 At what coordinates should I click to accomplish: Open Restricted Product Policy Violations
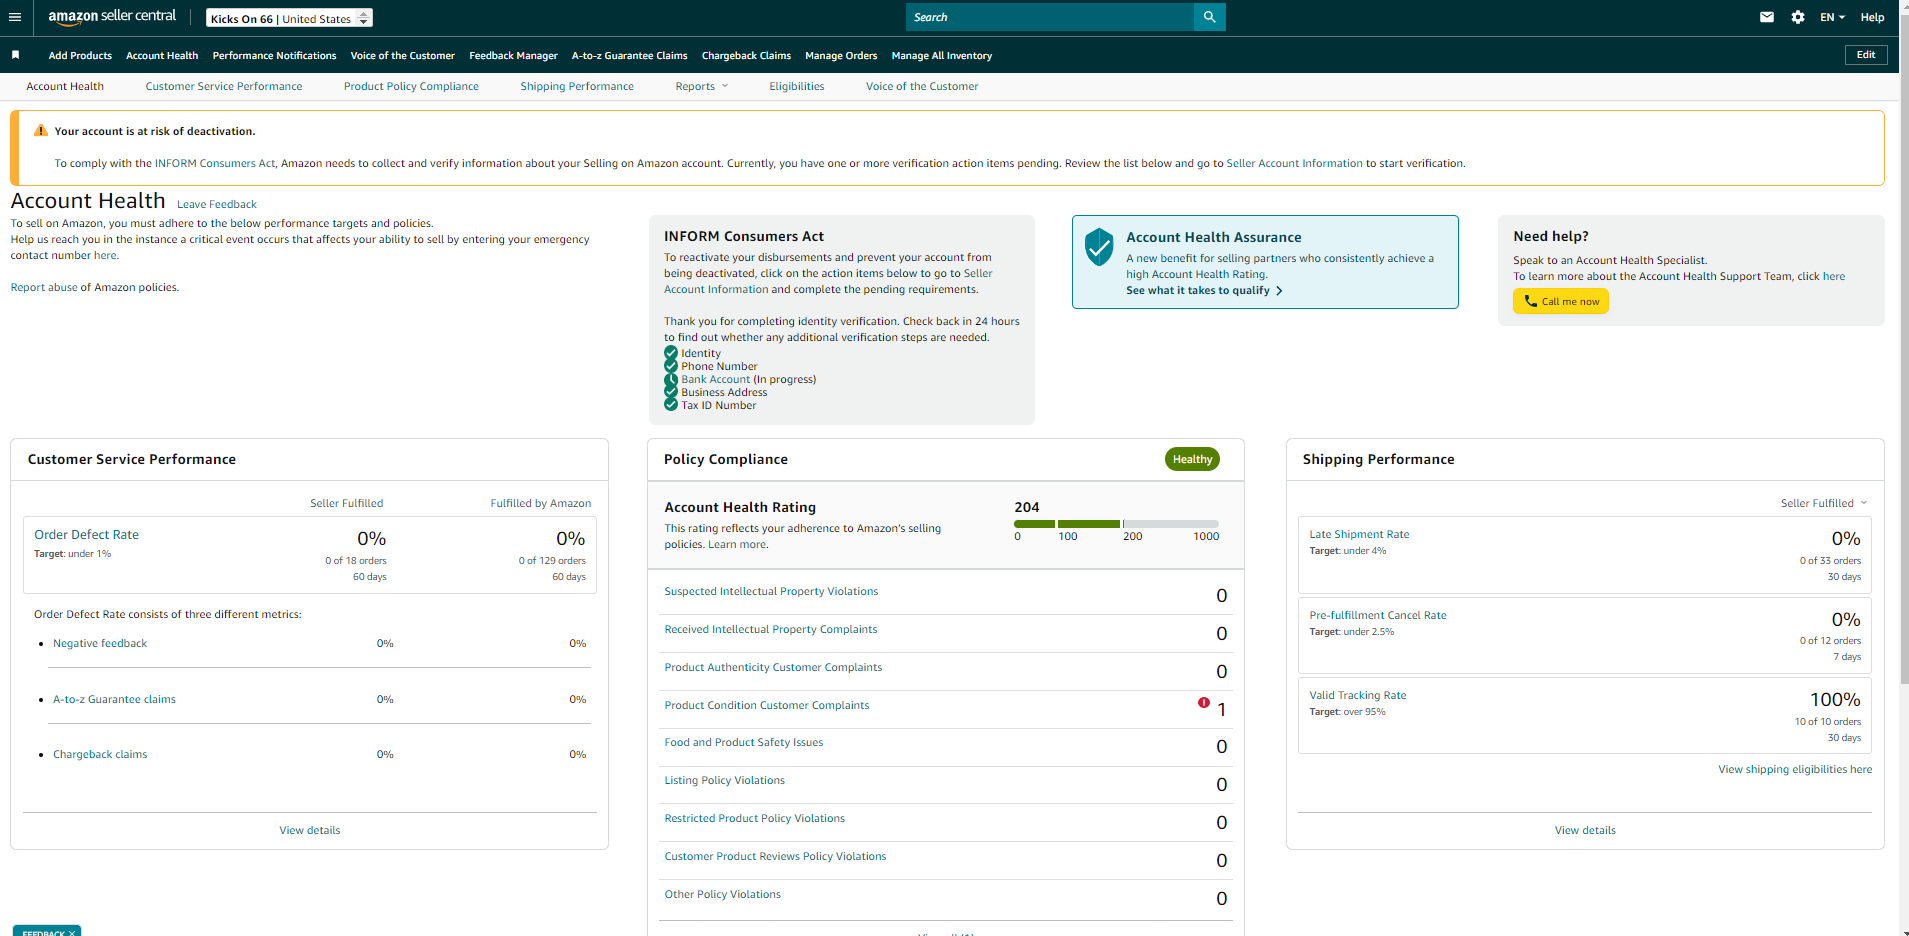pyautogui.click(x=755, y=819)
